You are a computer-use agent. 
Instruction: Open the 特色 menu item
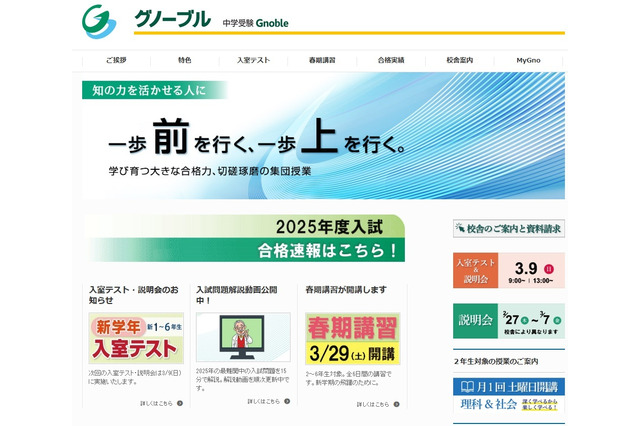pos(184,60)
